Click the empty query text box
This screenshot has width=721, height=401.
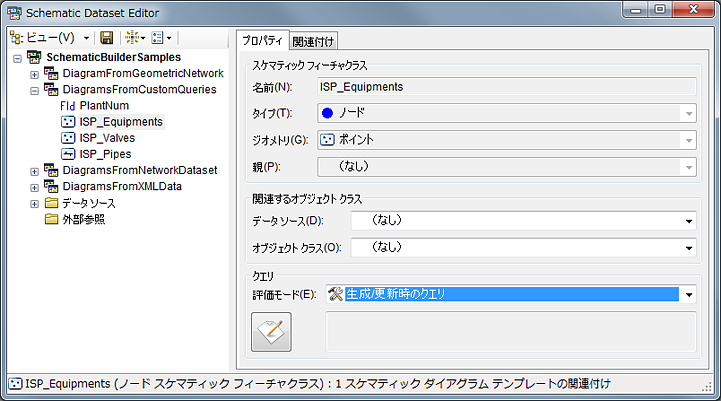[x=511, y=332]
